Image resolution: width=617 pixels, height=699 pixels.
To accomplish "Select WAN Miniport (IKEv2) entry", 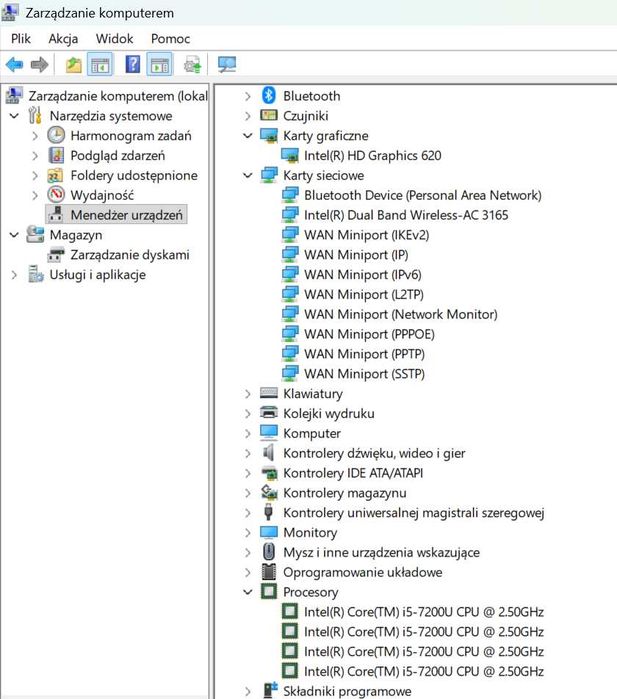I will [366, 235].
